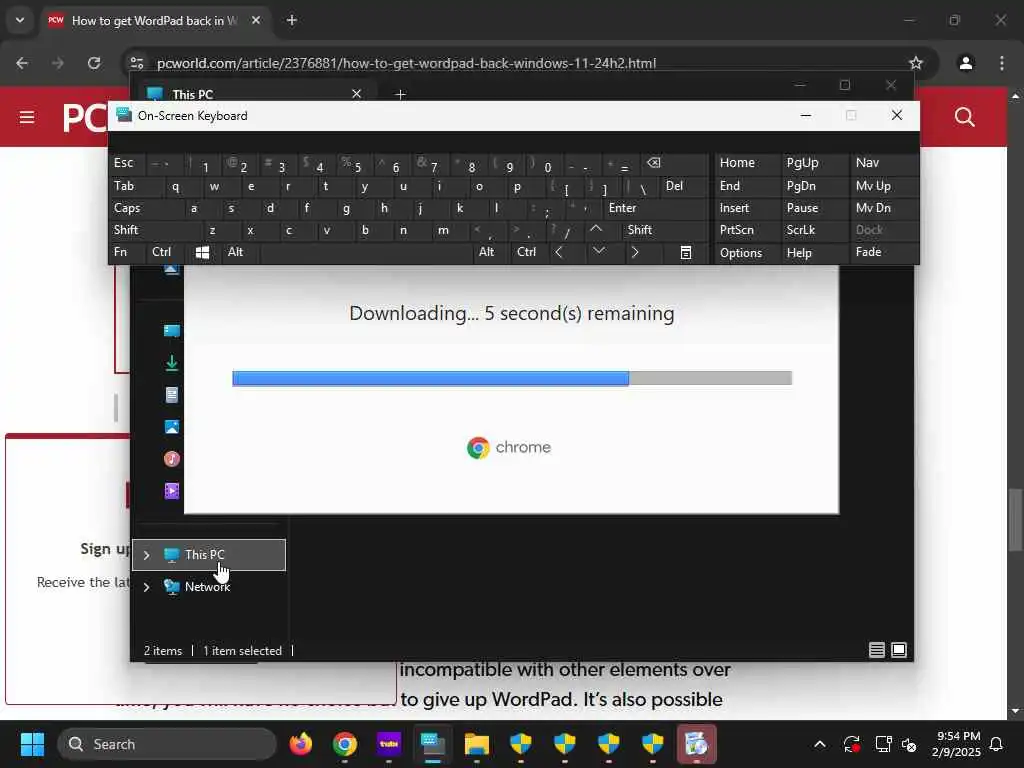Open File Explorer from the taskbar

(477, 744)
